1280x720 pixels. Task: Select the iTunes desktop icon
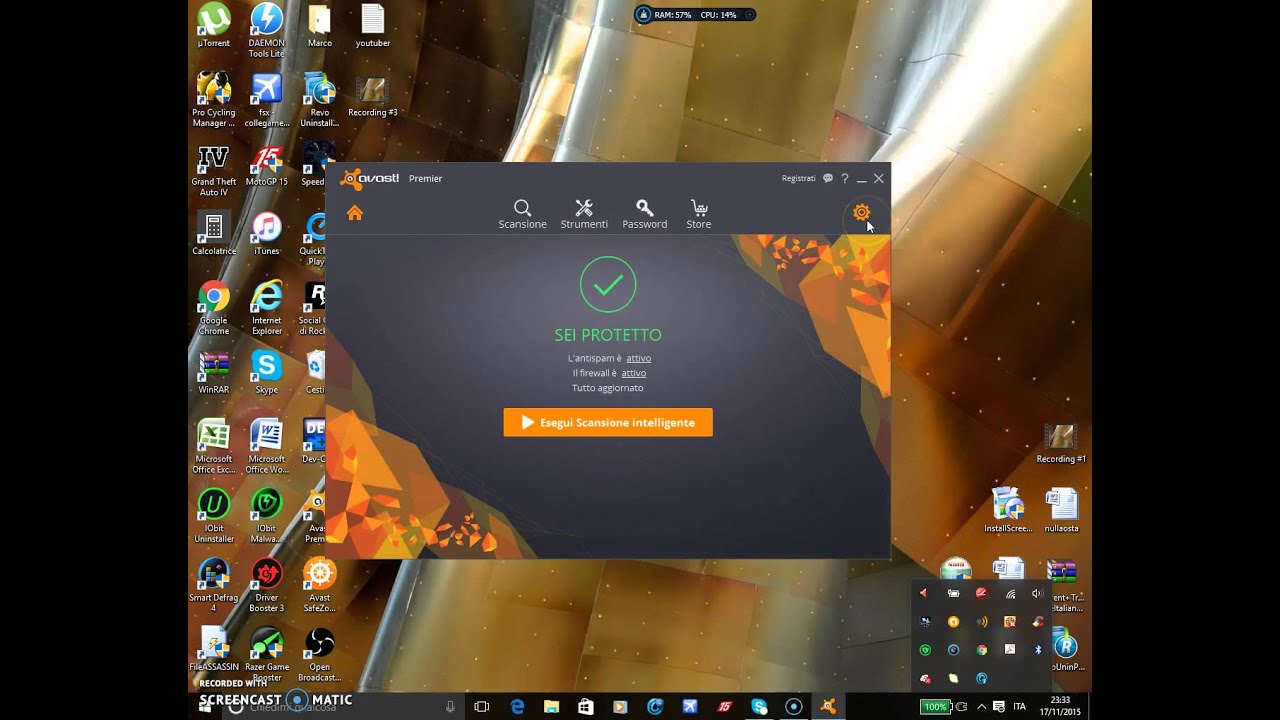(266, 234)
